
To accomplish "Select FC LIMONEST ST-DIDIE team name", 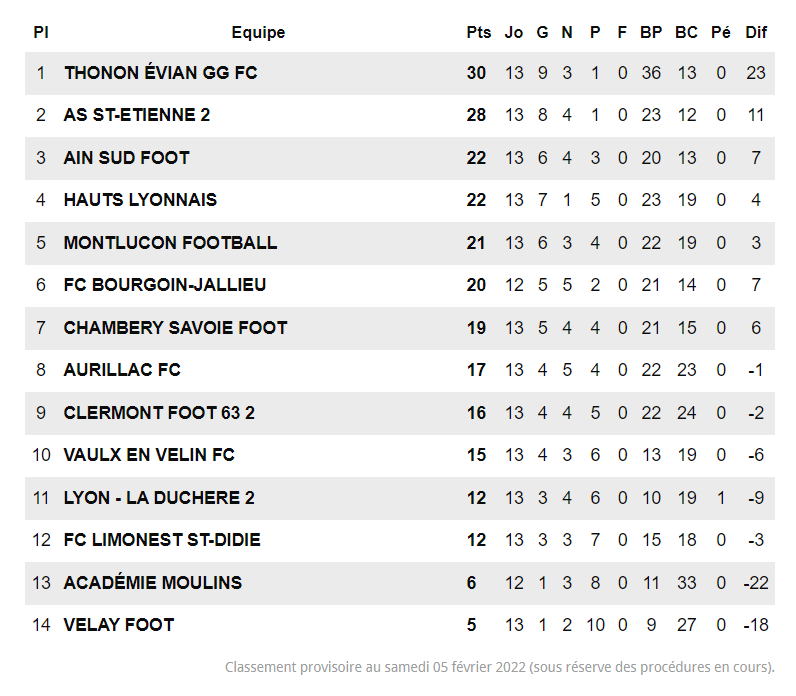I will (x=162, y=540).
